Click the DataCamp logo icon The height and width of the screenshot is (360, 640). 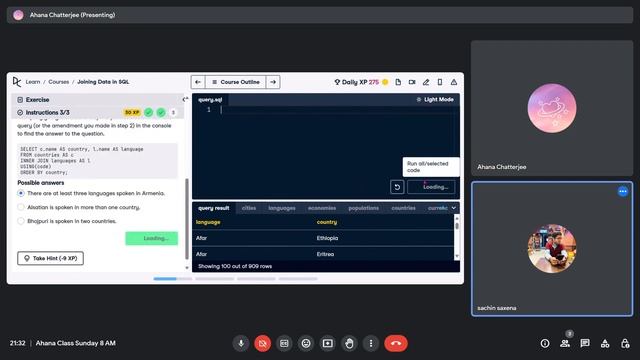[x=17, y=82]
